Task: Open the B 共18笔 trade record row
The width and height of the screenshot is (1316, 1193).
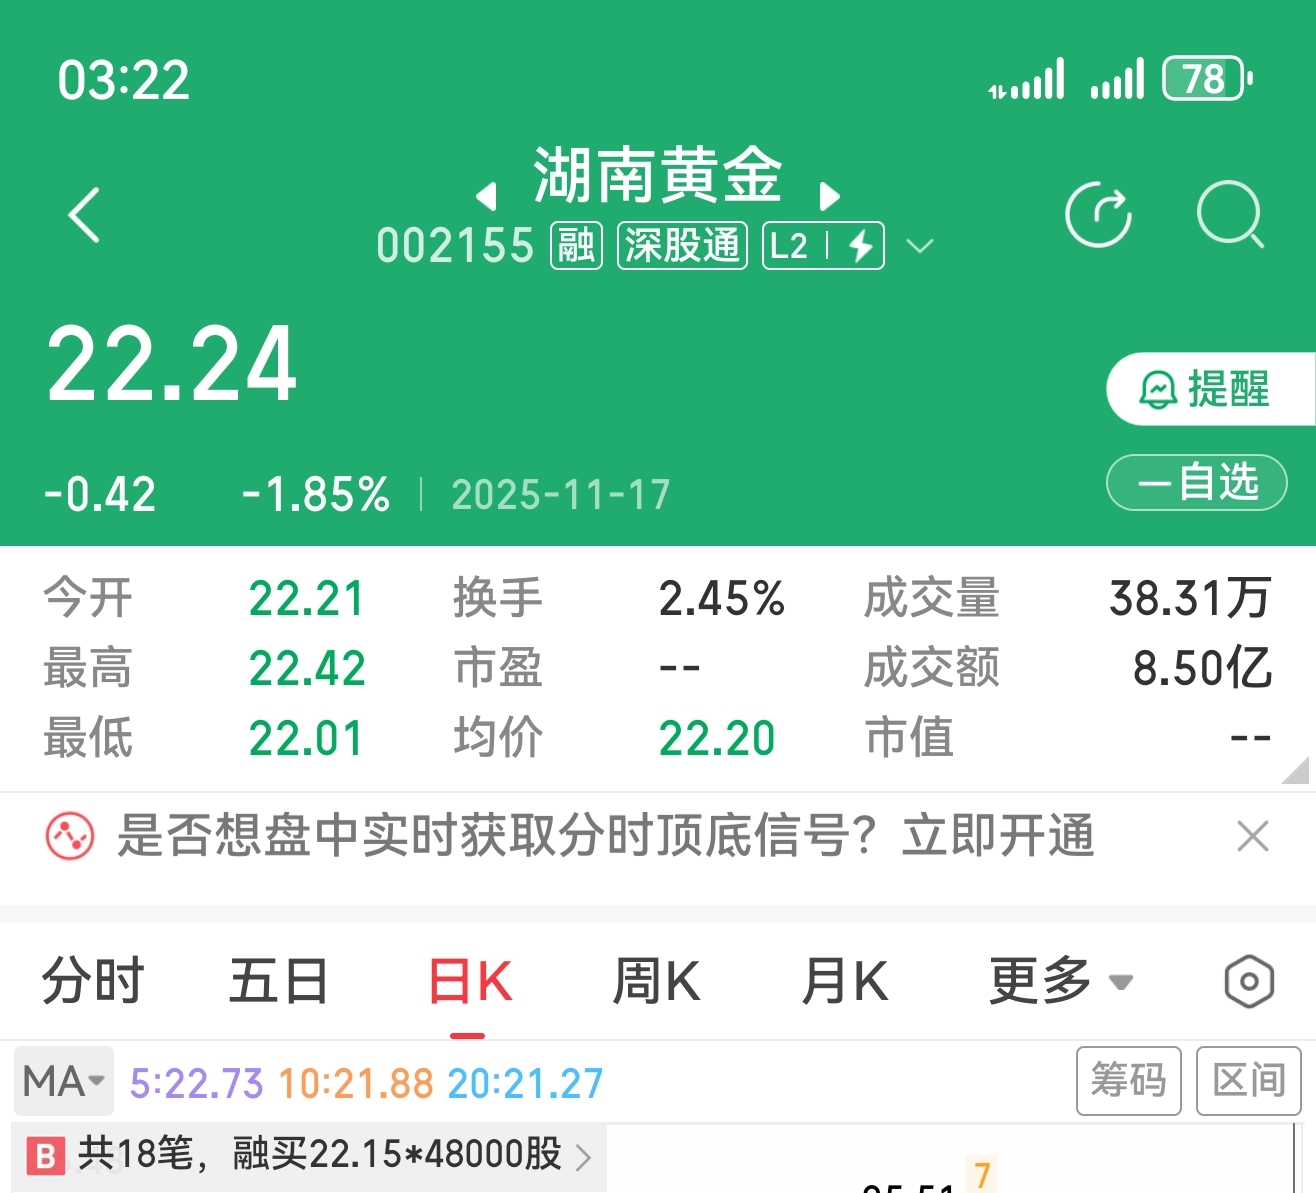Action: 309,1156
